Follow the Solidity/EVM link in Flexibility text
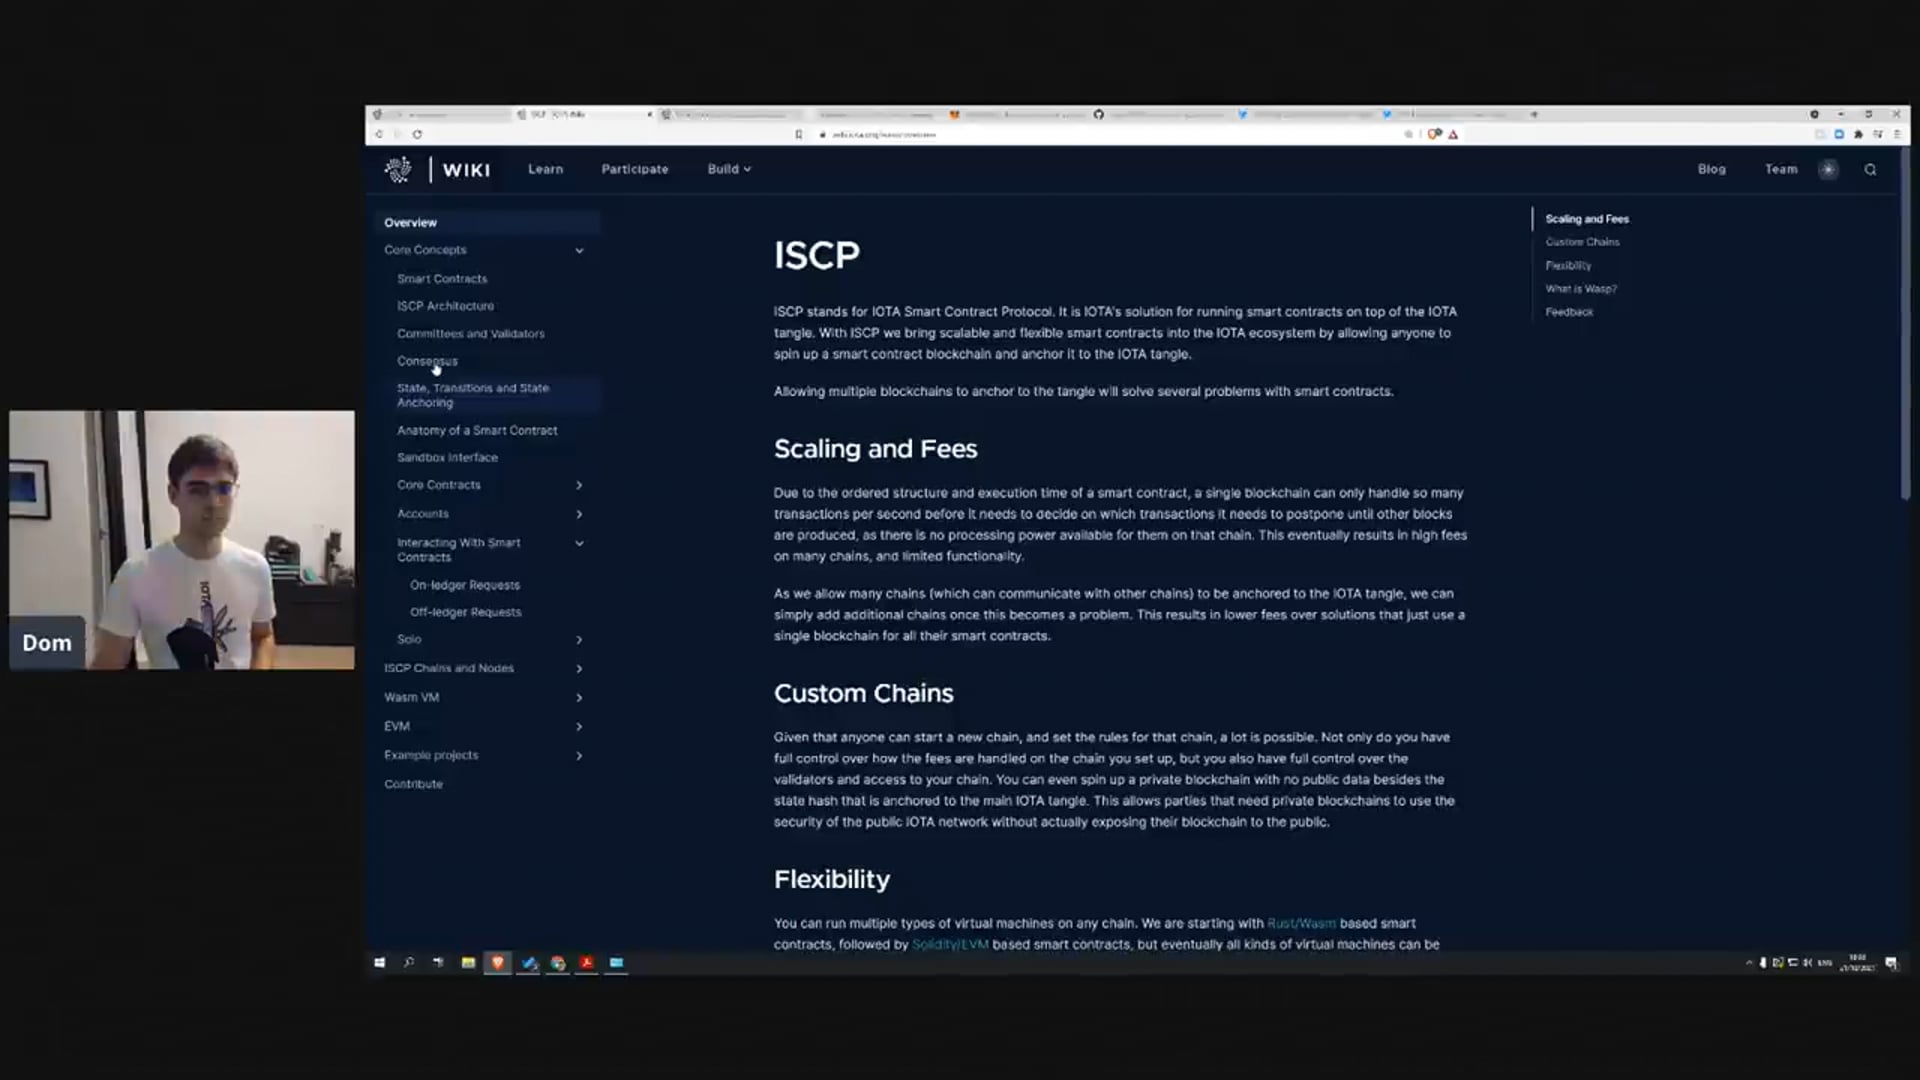 (950, 945)
